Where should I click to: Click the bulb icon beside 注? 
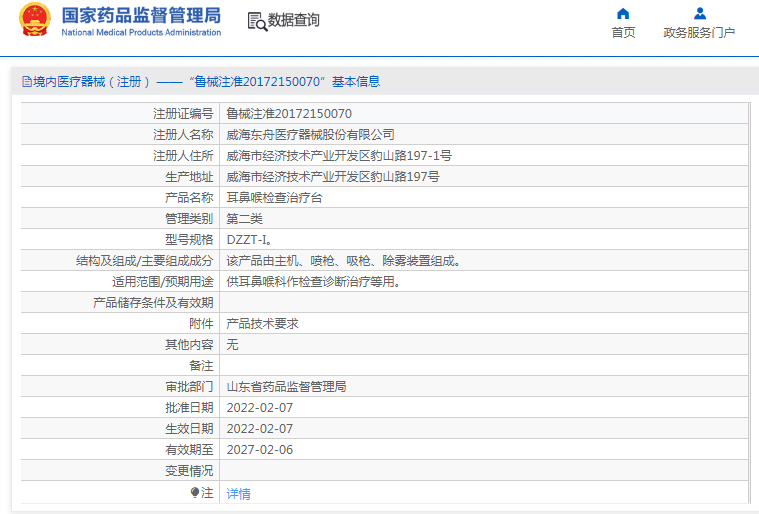point(195,493)
